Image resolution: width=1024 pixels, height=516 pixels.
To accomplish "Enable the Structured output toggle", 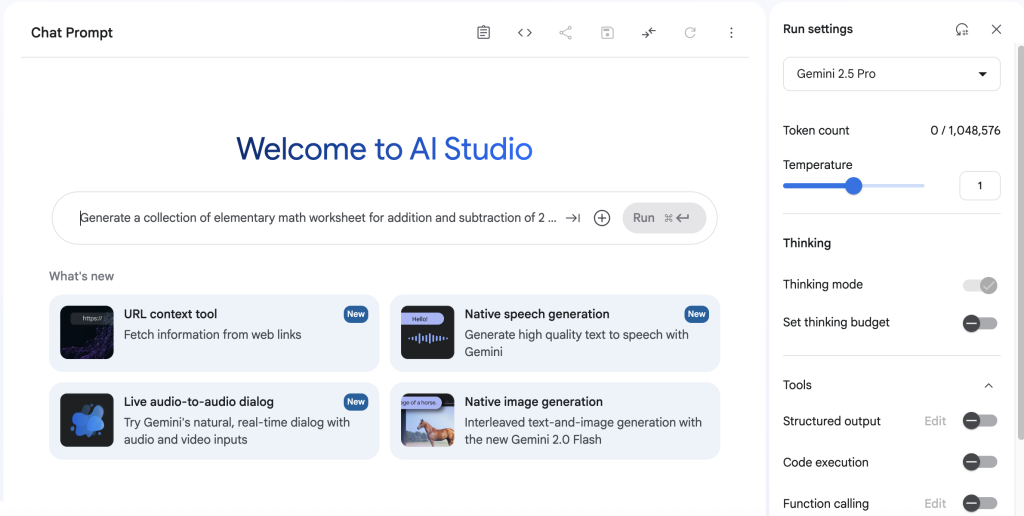I will (x=980, y=421).
